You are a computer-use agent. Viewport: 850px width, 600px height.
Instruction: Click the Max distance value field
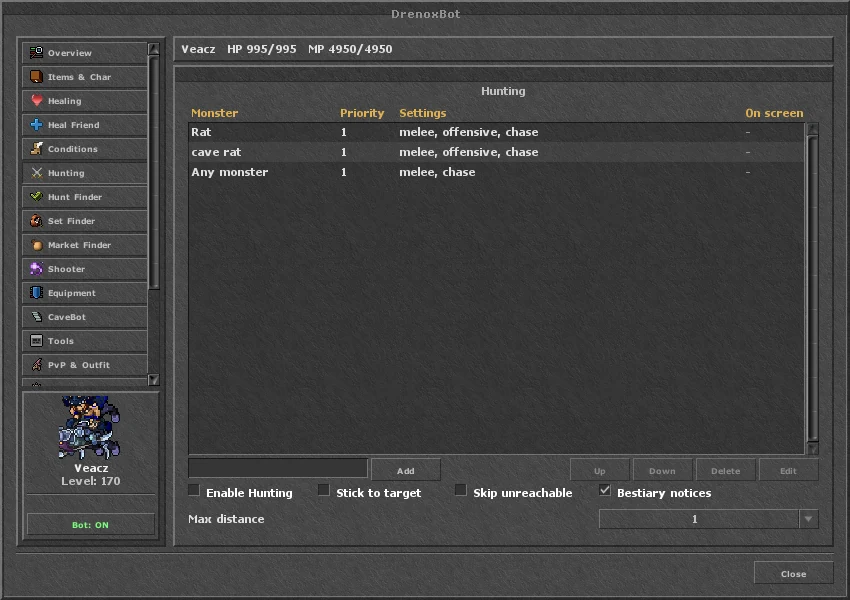699,519
